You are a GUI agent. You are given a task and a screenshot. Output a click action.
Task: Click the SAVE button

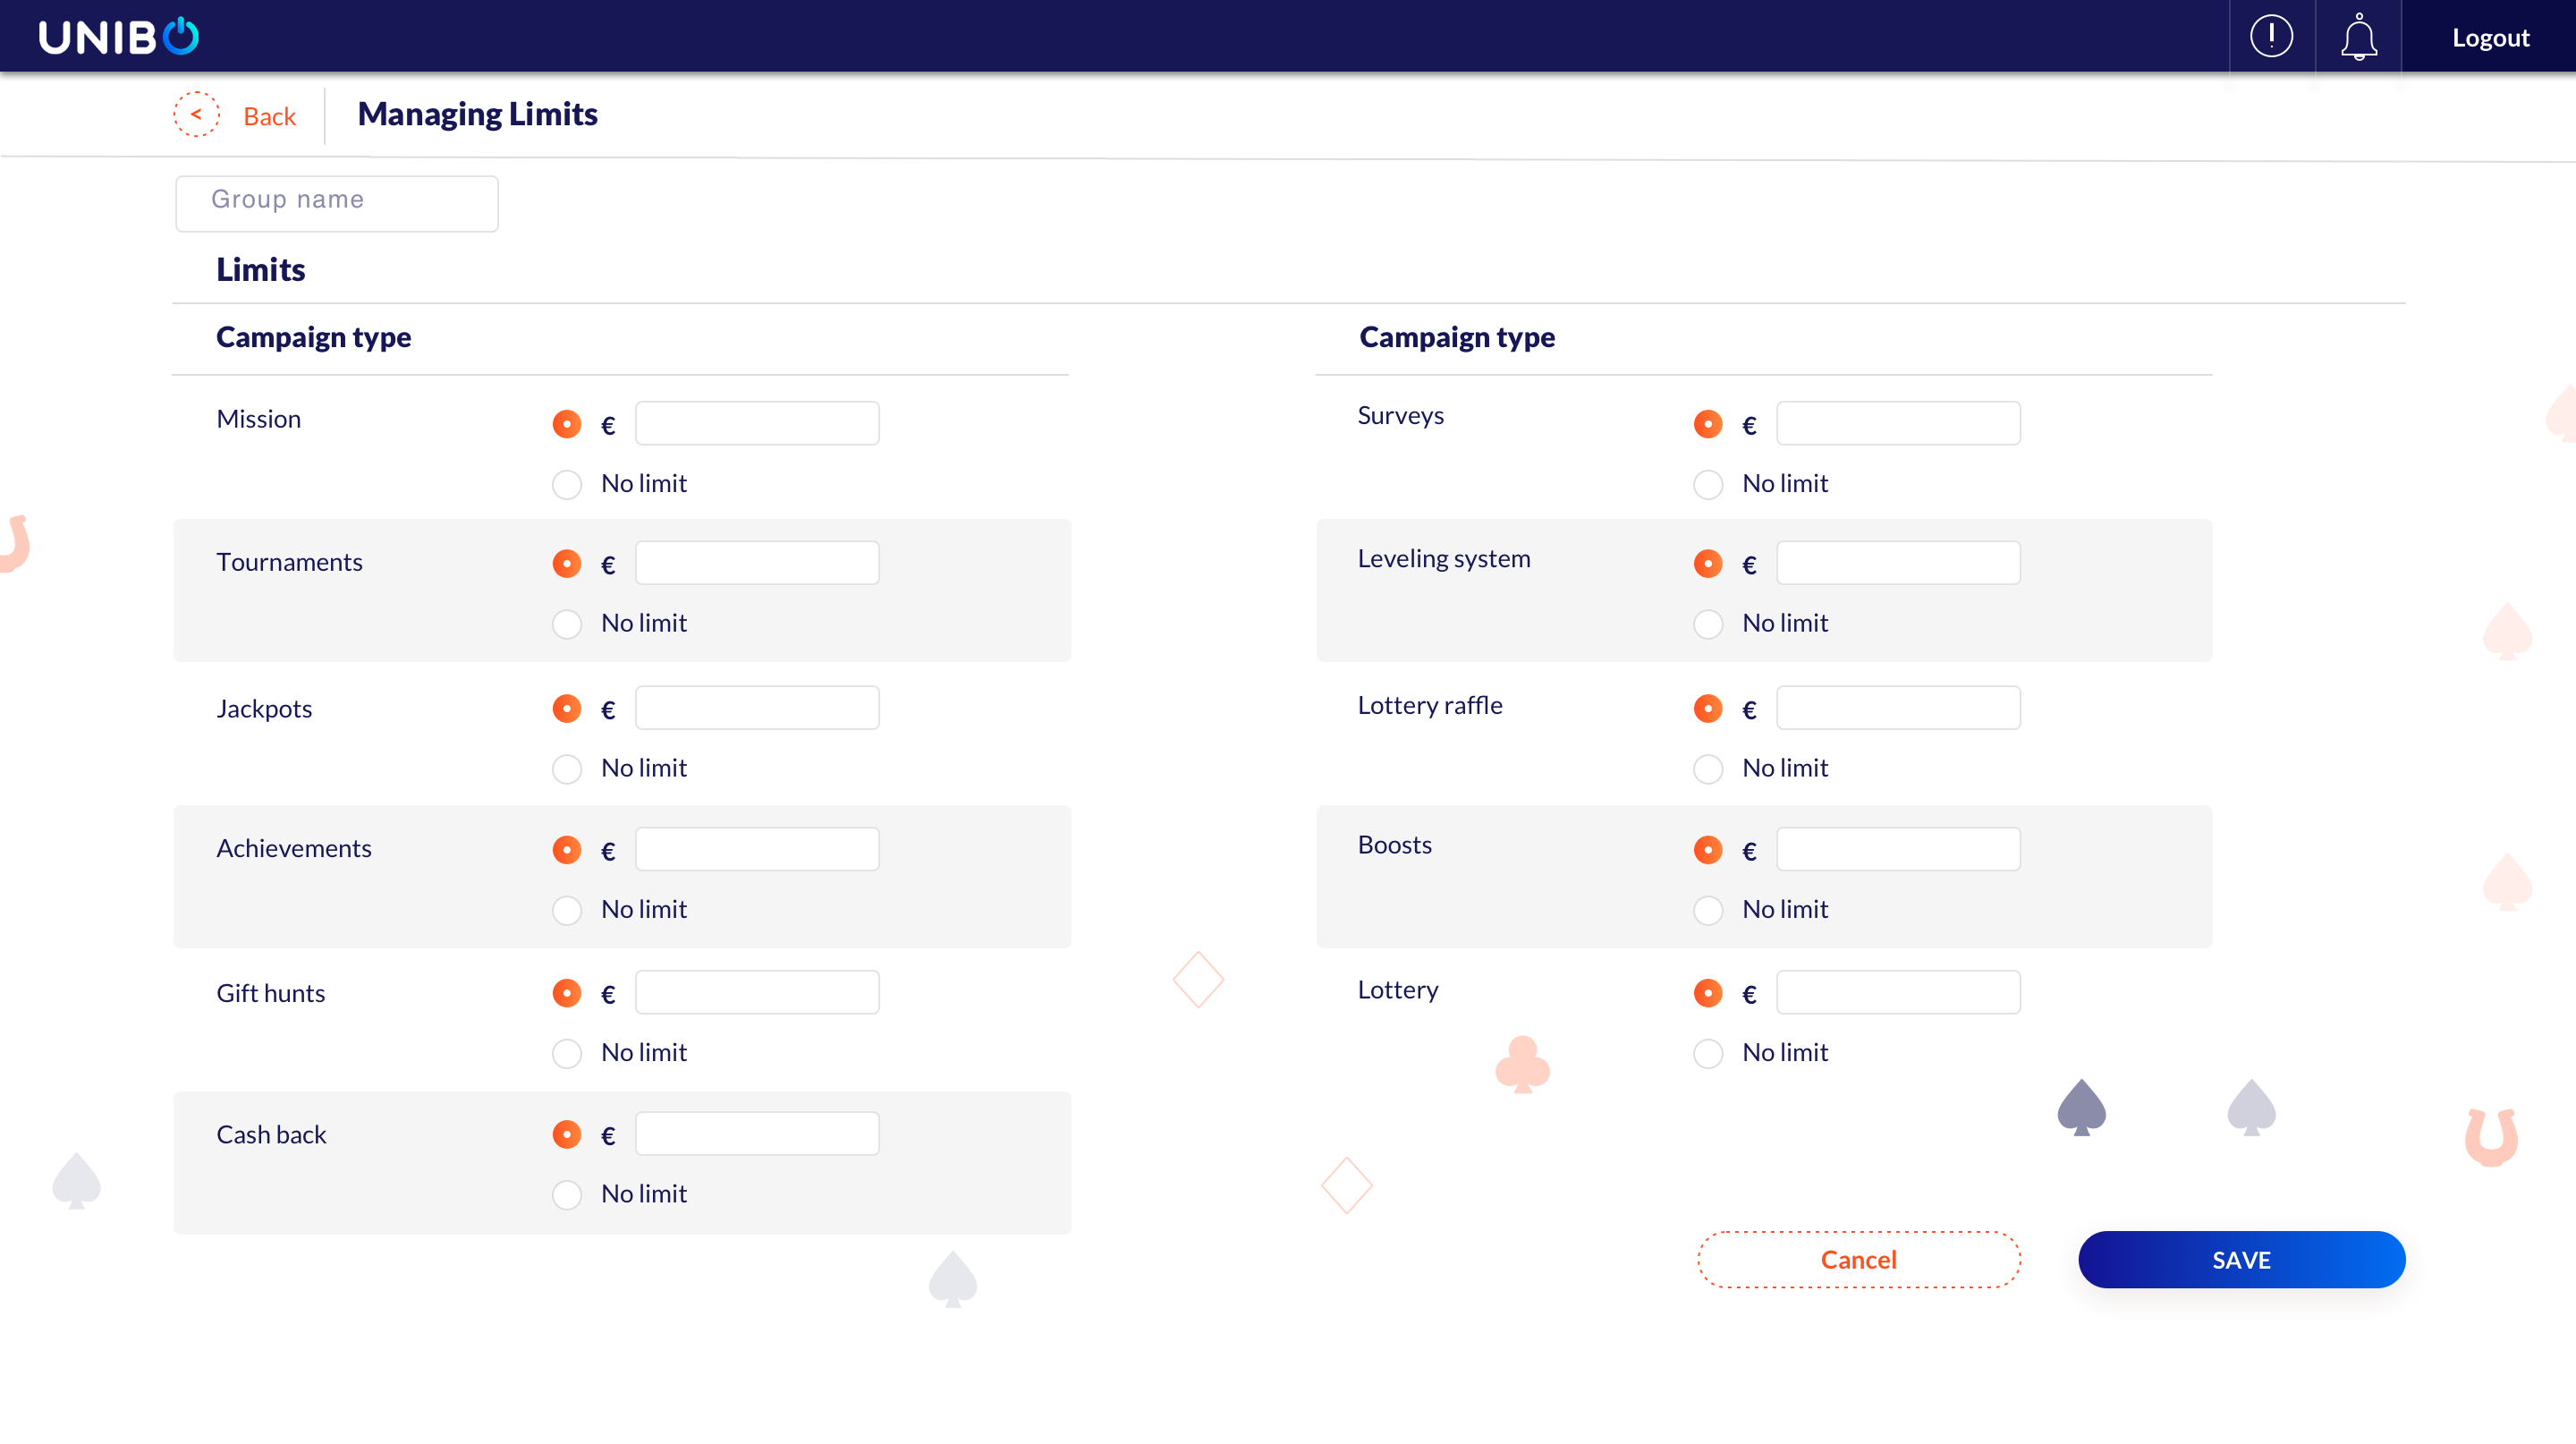point(2241,1260)
